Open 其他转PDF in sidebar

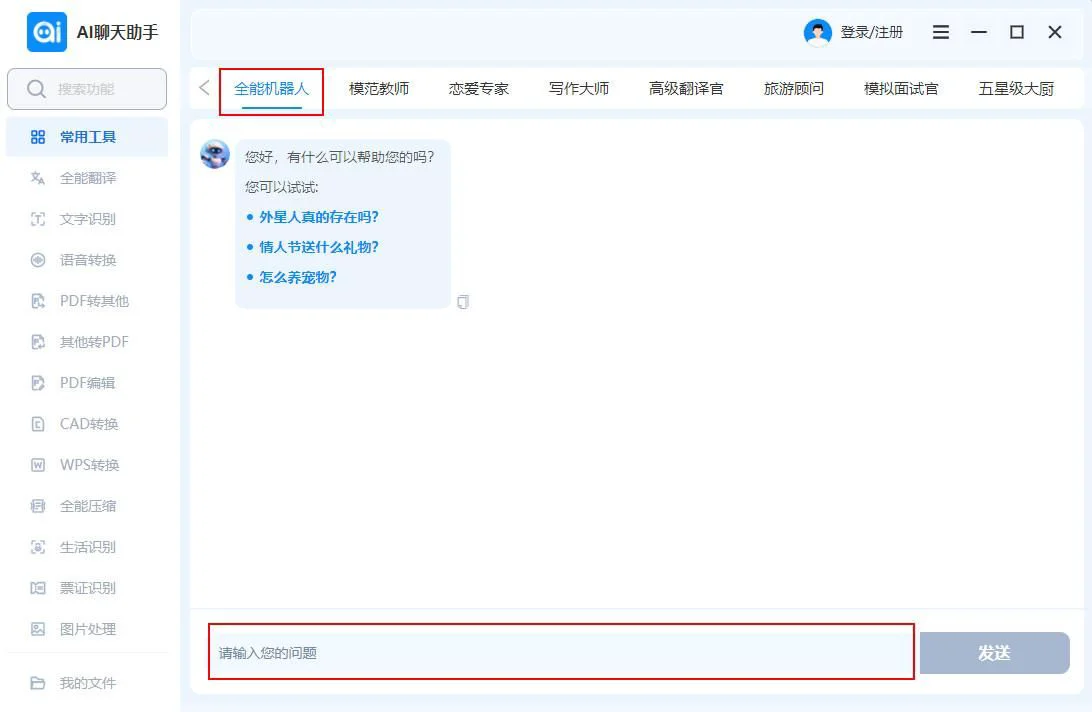[87, 342]
